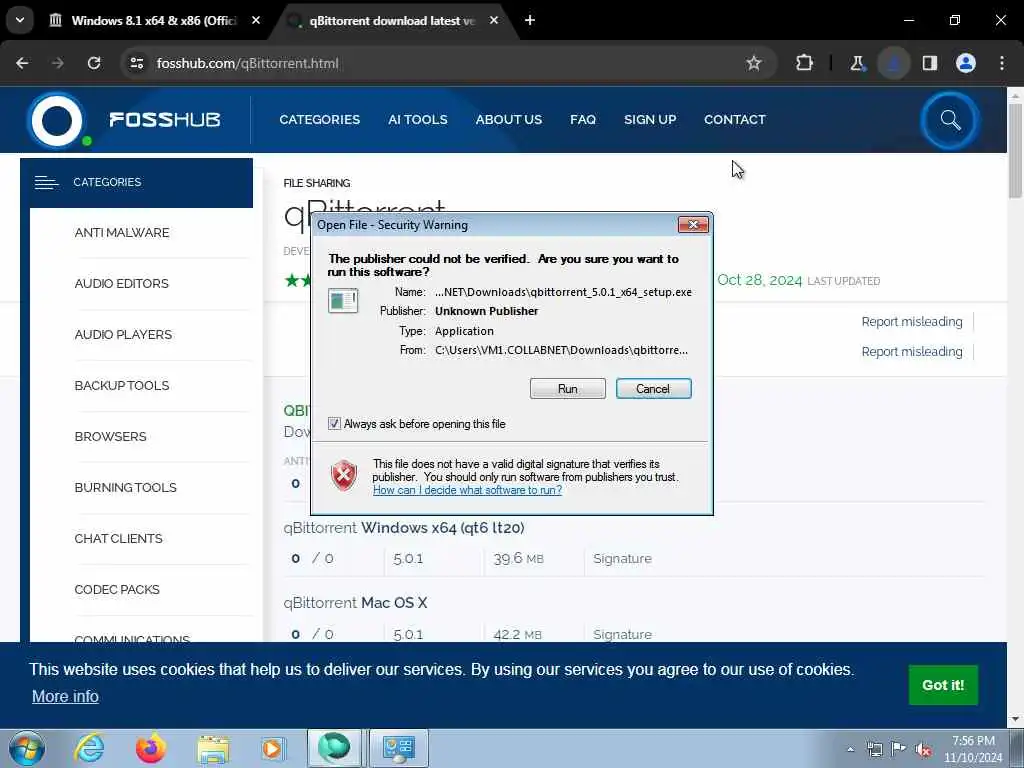The height and width of the screenshot is (768, 1024).
Task: Open AI TOOLS in the navigation
Action: pos(418,120)
